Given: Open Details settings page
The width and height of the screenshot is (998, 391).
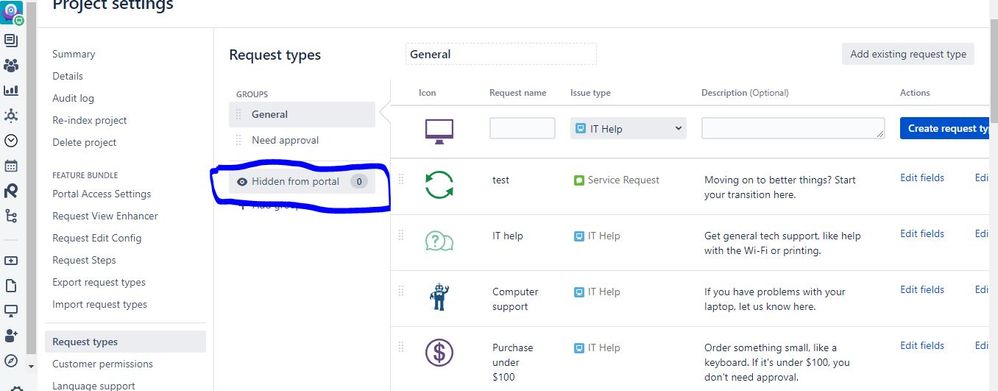Looking at the screenshot, I should 67,76.
